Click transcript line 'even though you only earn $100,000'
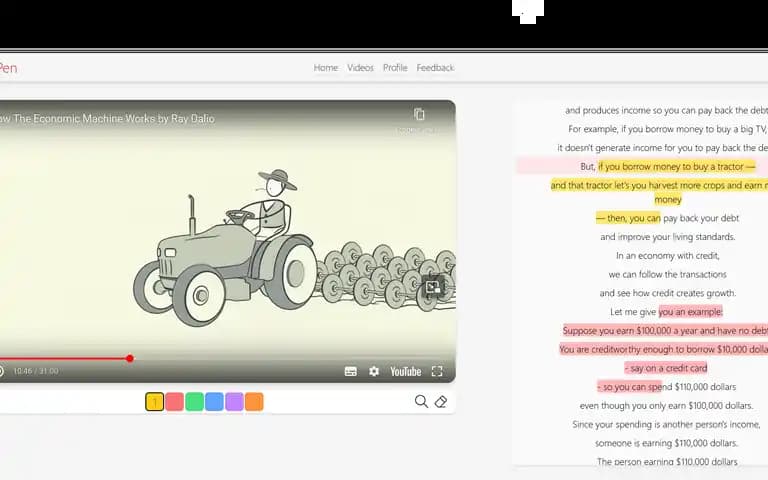 (x=667, y=406)
